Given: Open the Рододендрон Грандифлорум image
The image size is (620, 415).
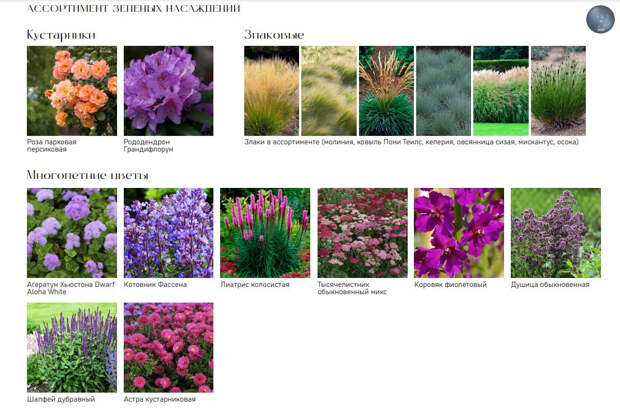Looking at the screenshot, I should [168, 91].
